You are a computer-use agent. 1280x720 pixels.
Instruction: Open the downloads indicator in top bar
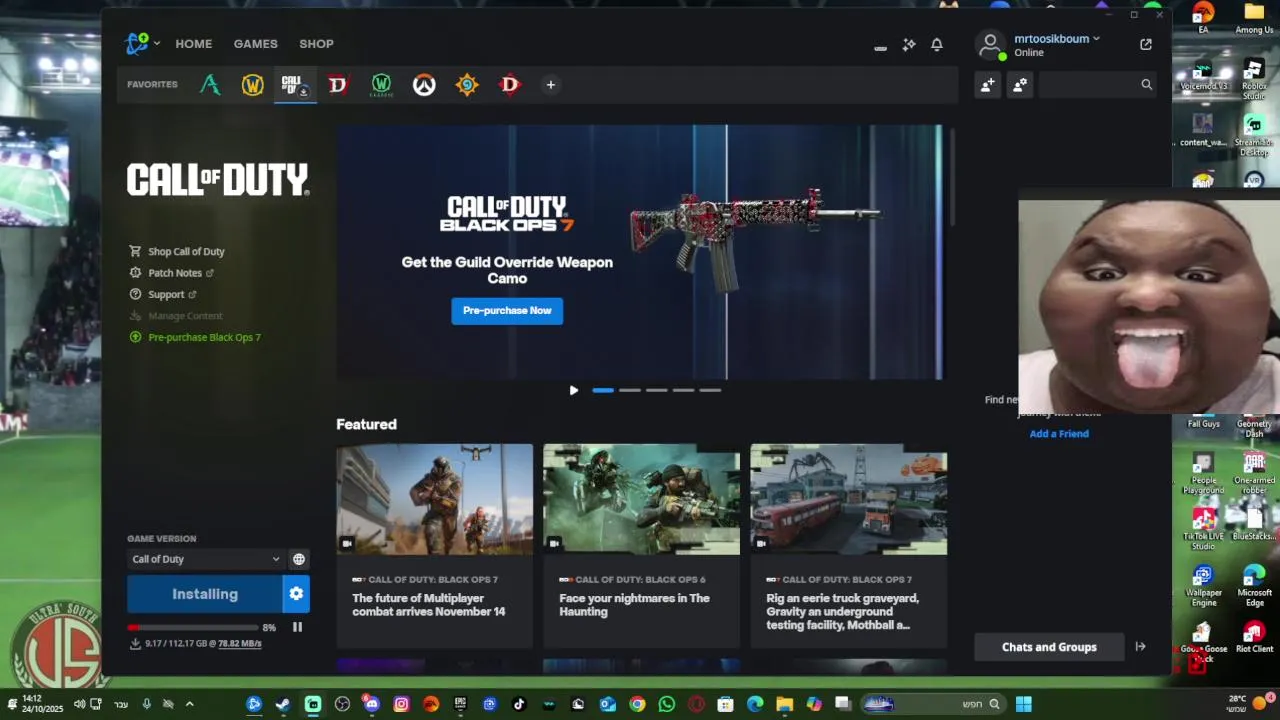(x=880, y=46)
